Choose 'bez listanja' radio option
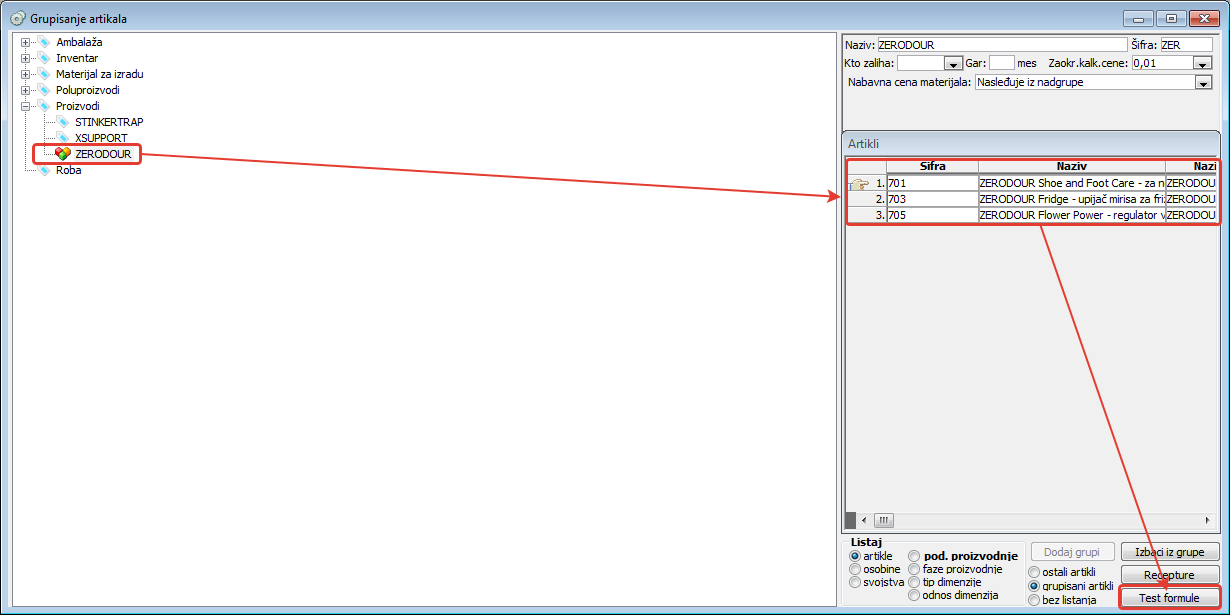 coord(1034,600)
